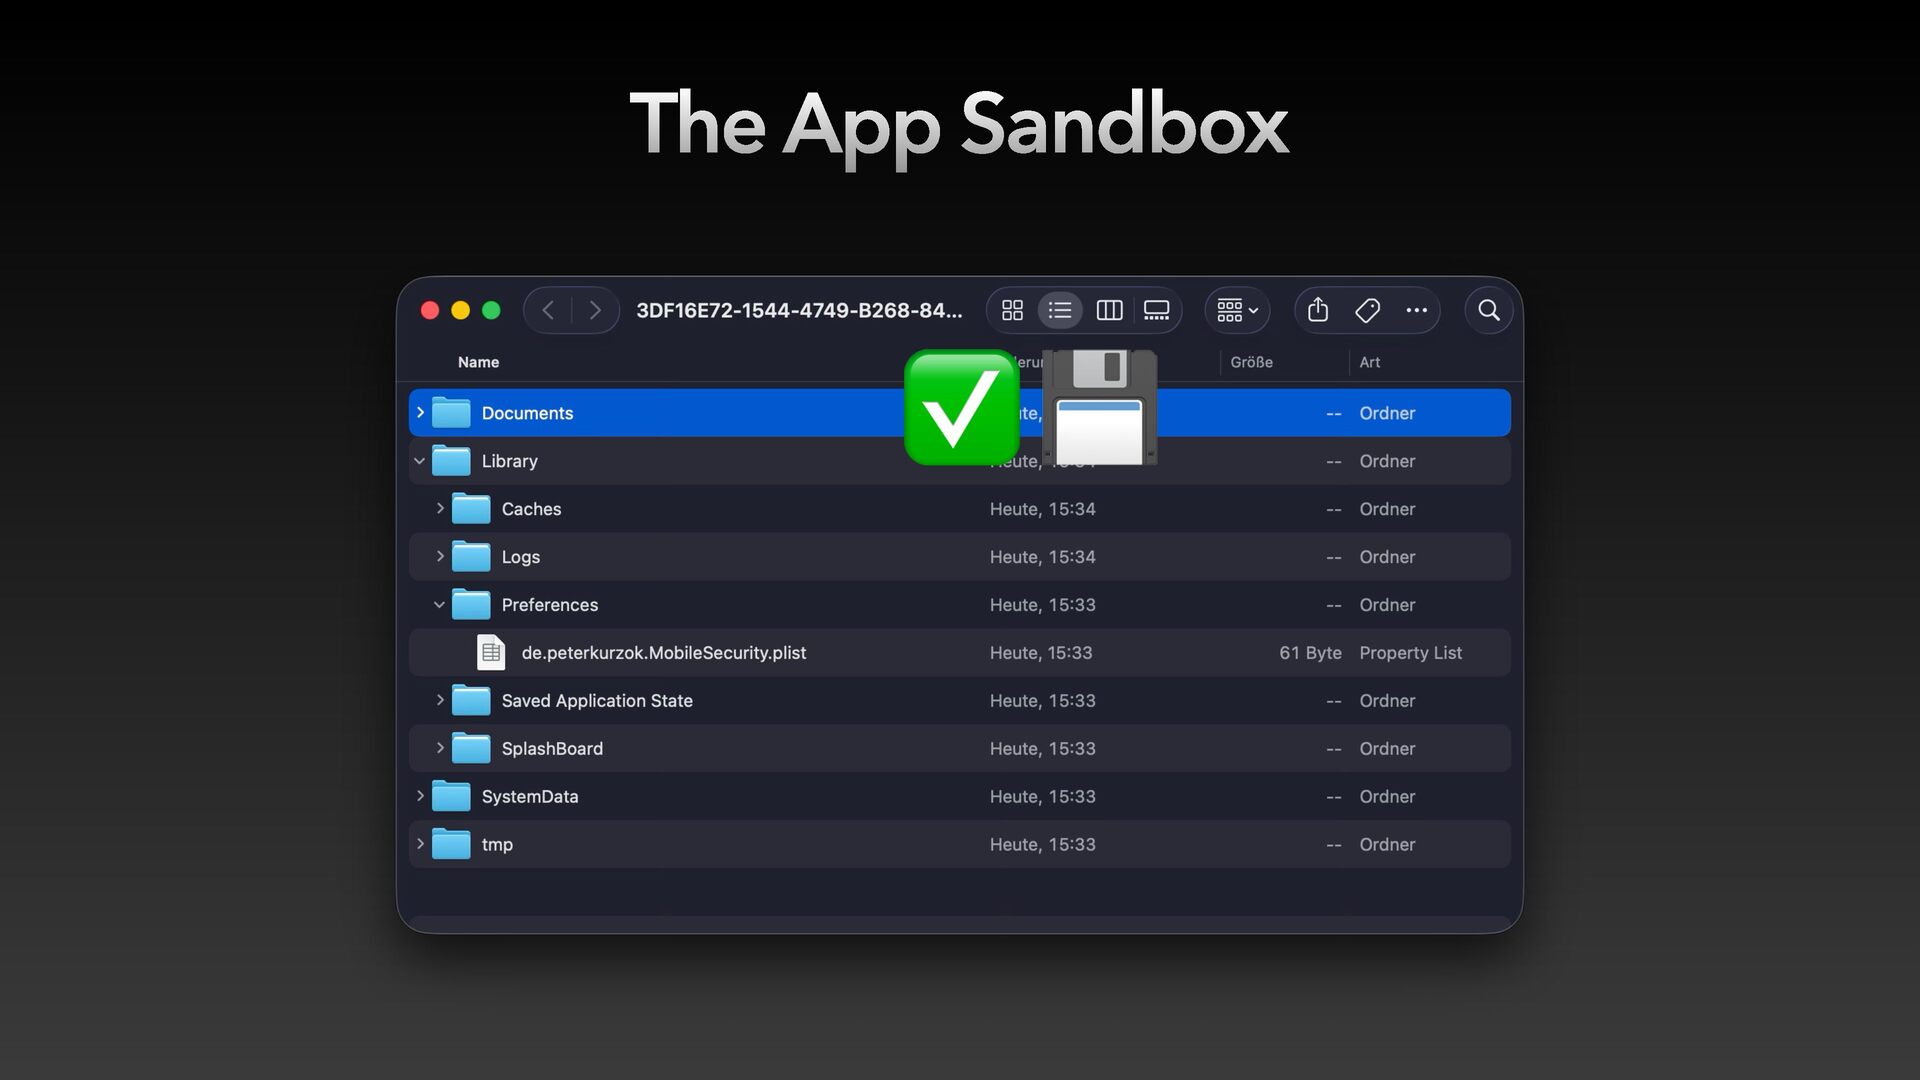Go forward with the right arrow button

[x=595, y=310]
